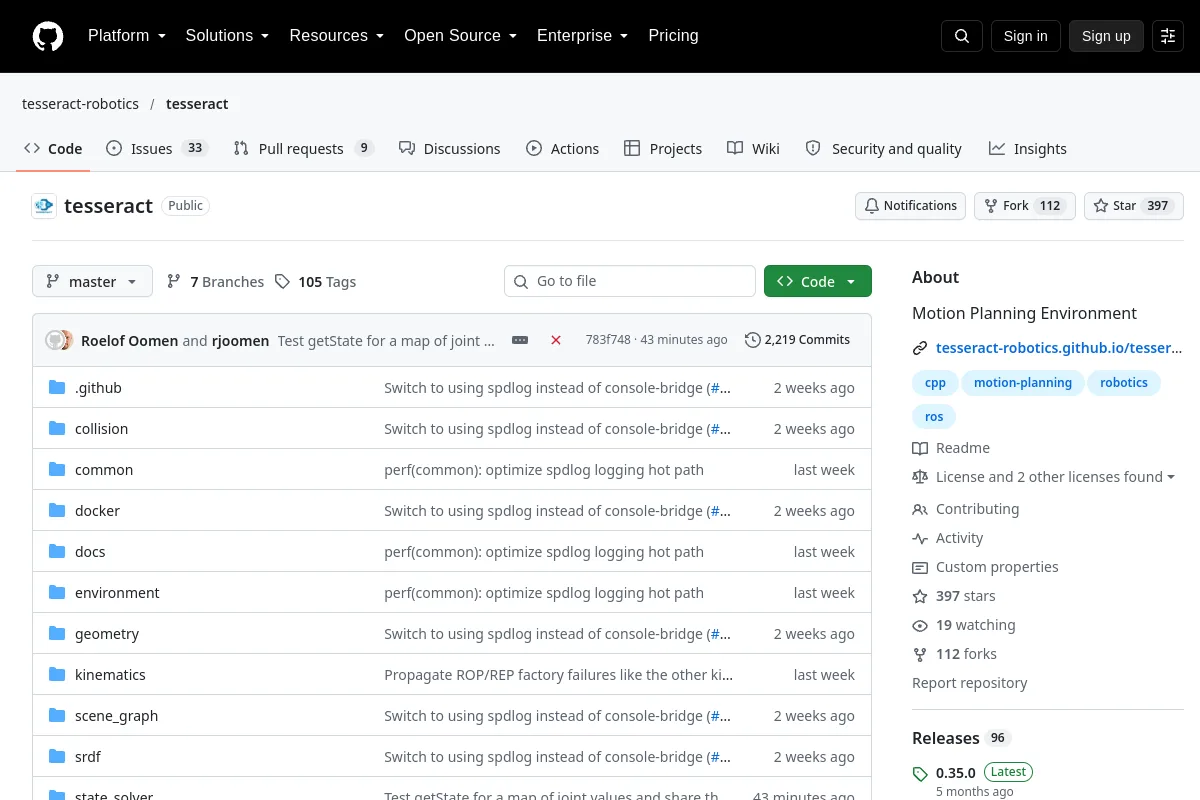The width and height of the screenshot is (1200, 800).
Task: Open the Actions tab
Action: 563,149
